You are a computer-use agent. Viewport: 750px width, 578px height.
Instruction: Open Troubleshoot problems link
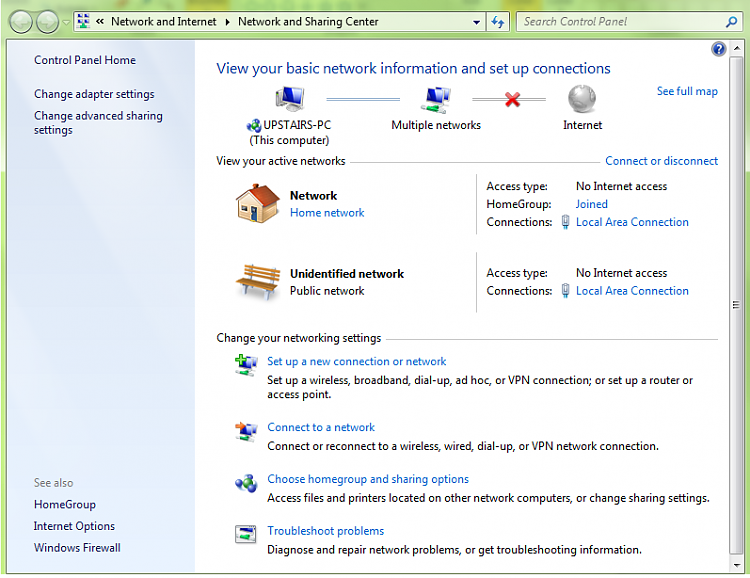[325, 531]
